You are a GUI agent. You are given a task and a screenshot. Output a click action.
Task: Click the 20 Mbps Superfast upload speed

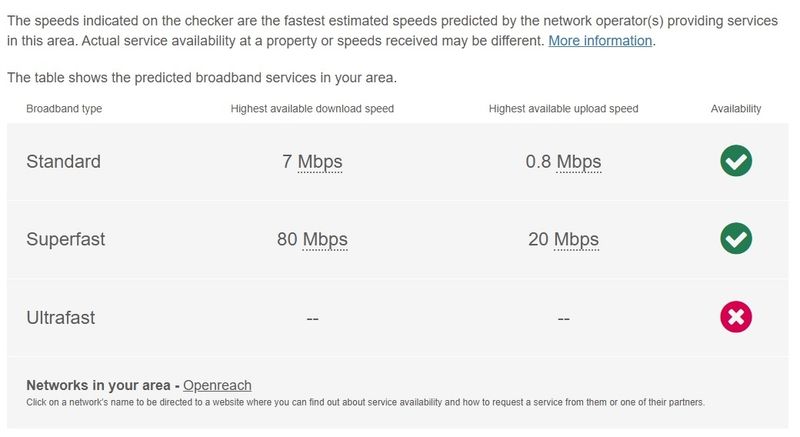click(563, 239)
